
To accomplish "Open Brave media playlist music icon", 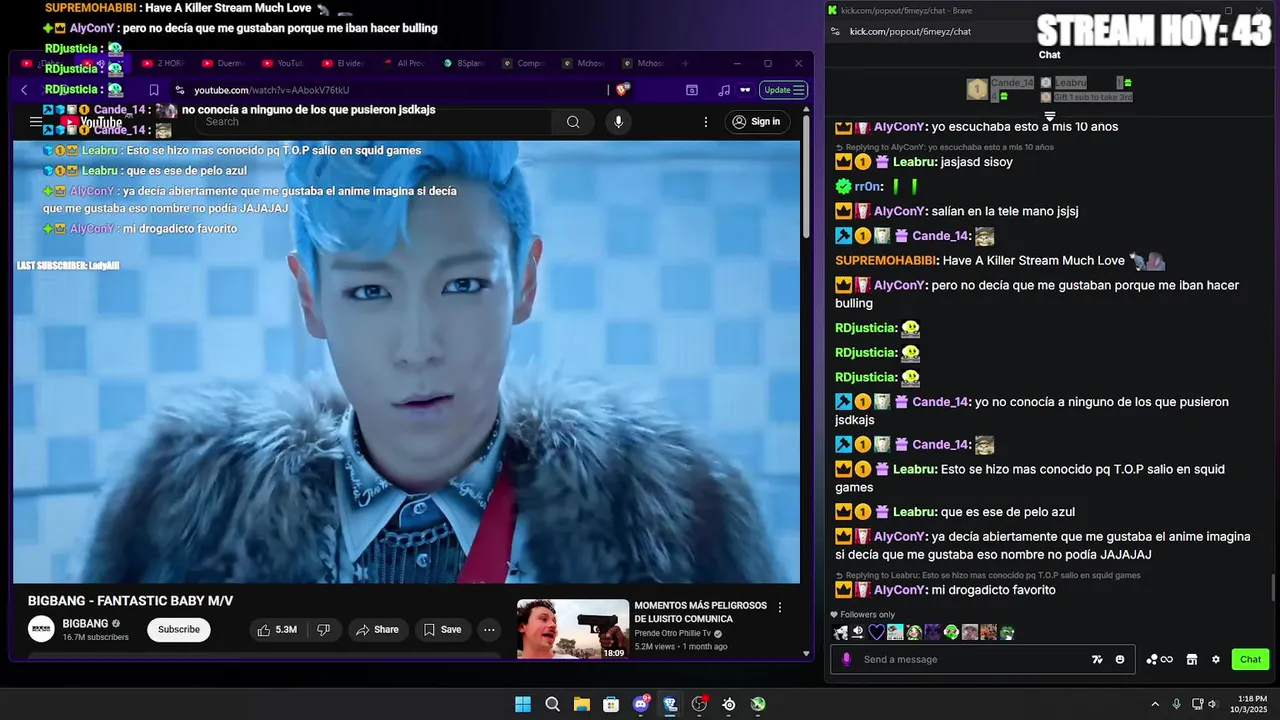I will point(724,90).
